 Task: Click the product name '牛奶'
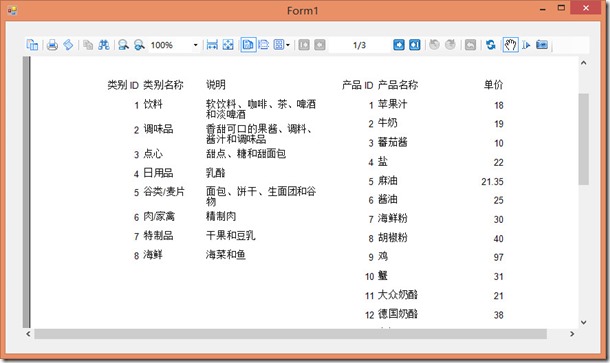click(x=387, y=123)
